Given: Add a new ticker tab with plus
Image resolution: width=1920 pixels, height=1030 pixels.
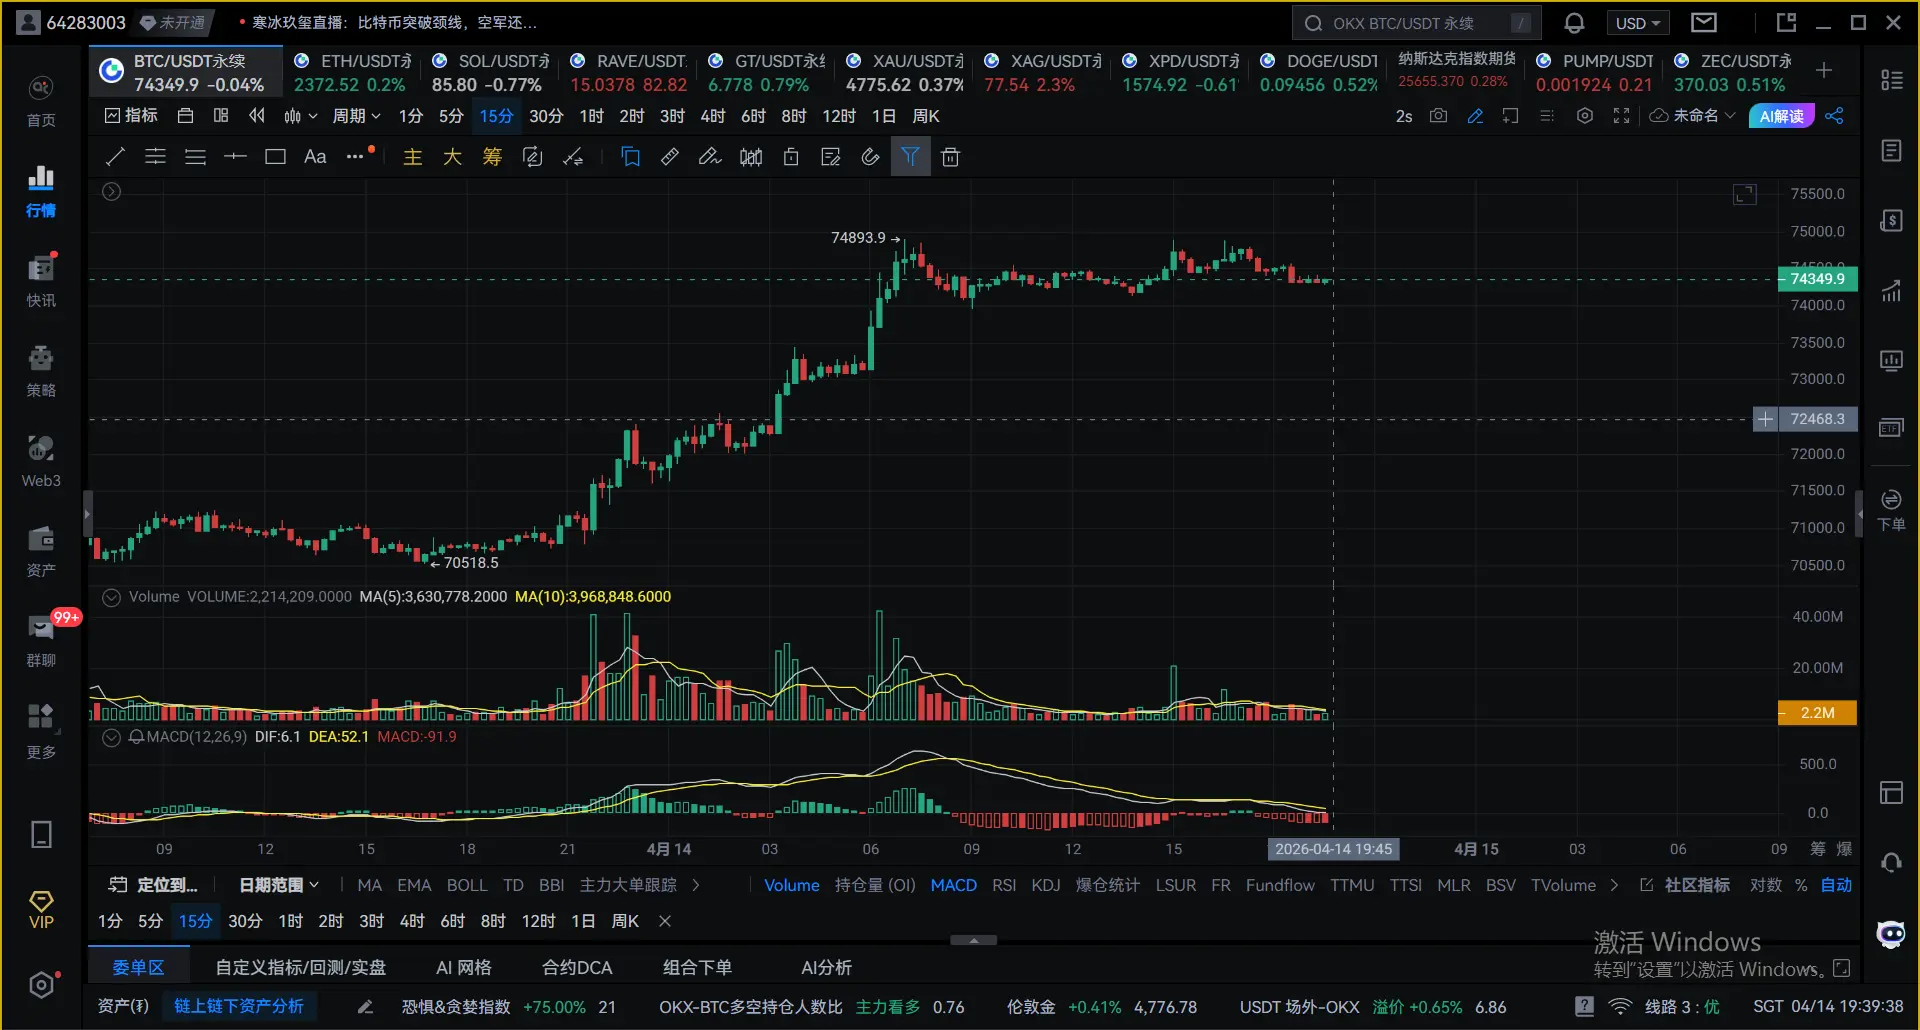Looking at the screenshot, I should pyautogui.click(x=1824, y=70).
